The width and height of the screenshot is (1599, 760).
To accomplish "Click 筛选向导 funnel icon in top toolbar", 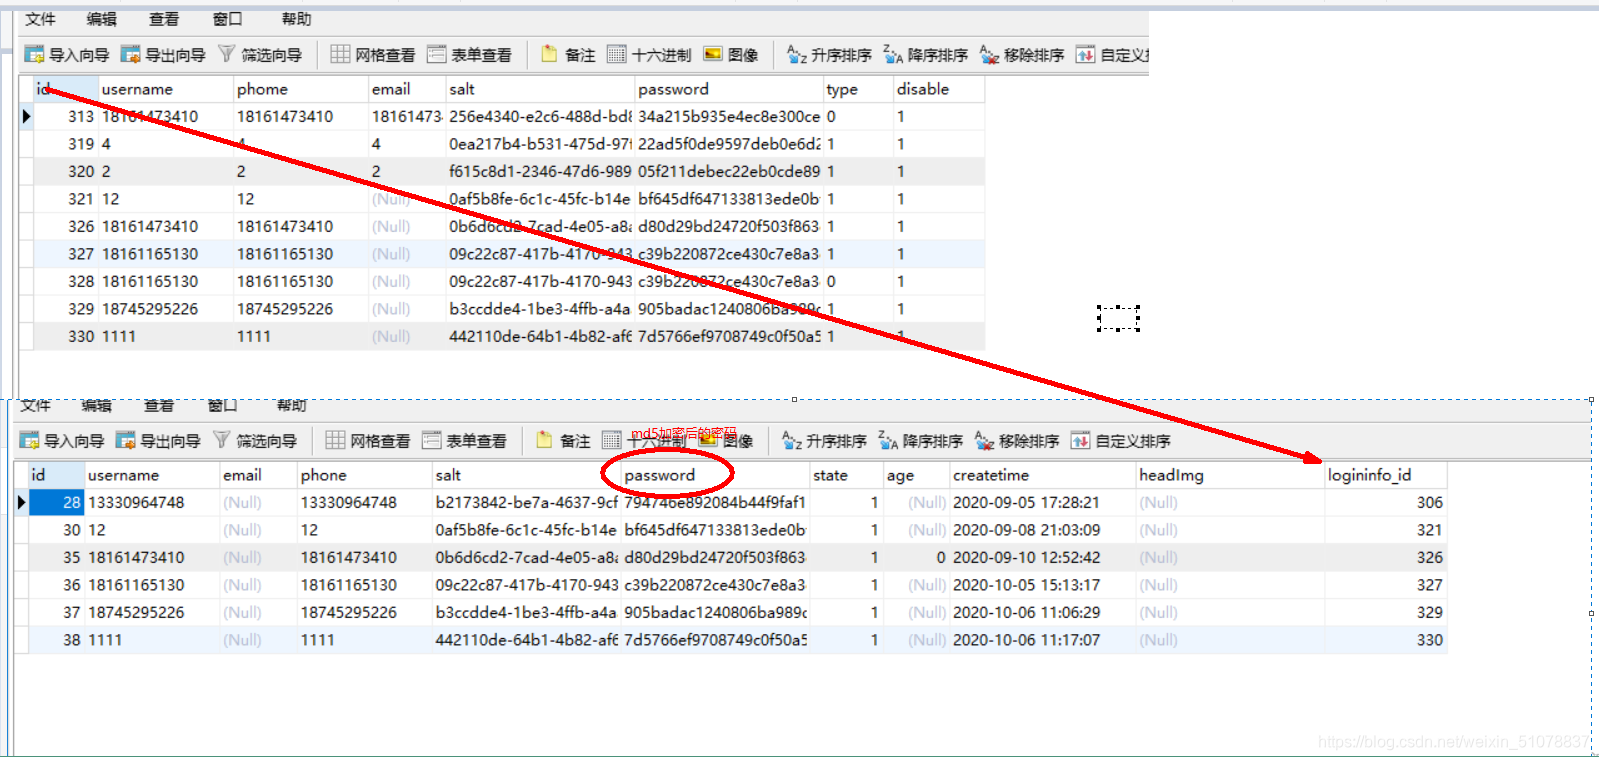I will [227, 54].
